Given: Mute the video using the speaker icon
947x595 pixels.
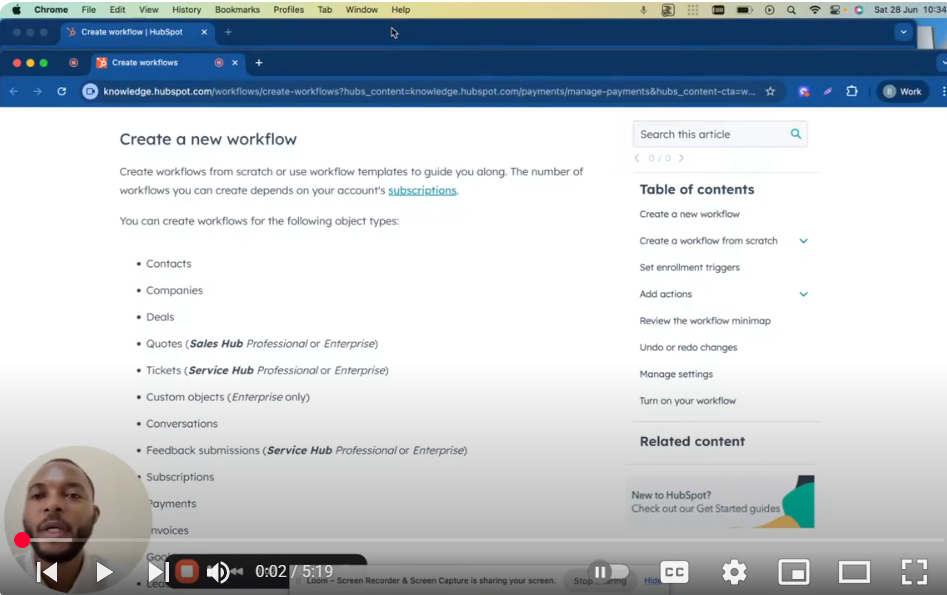Looking at the screenshot, I should 218,571.
